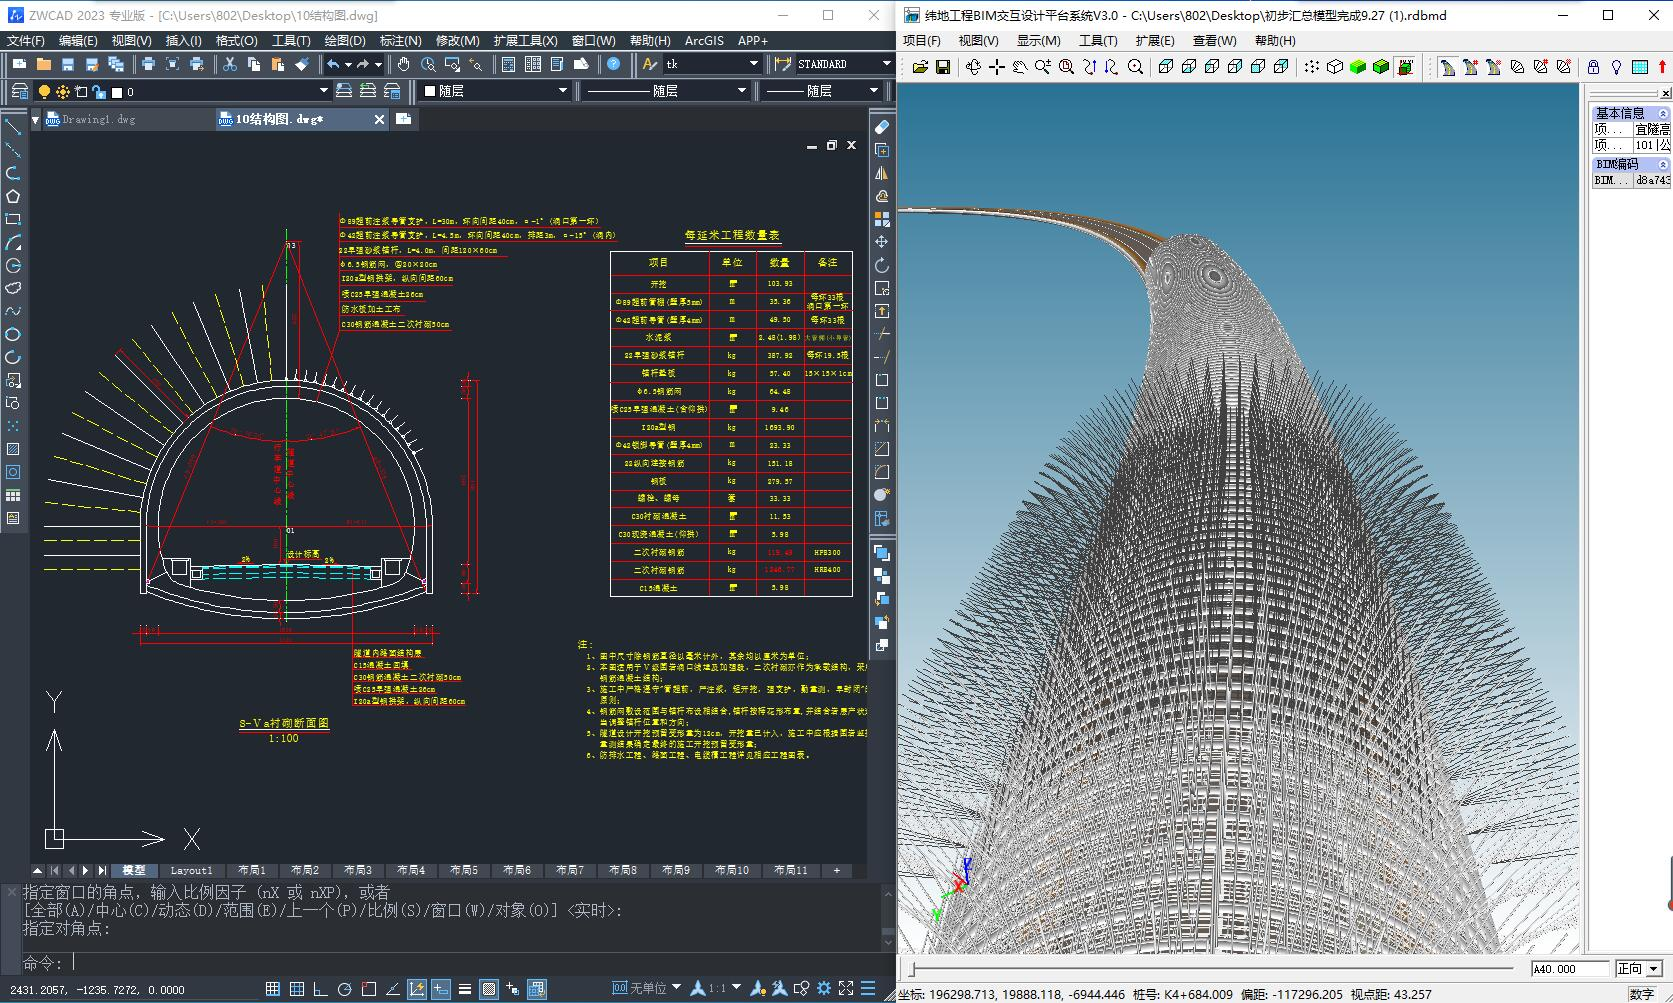Open the 绘图(D) menu
This screenshot has width=1673, height=1003.
pos(345,40)
